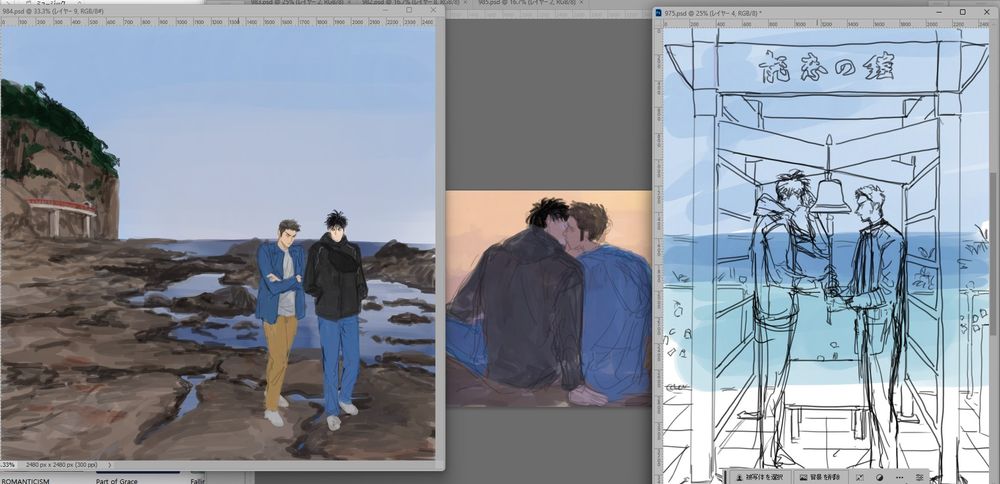Click the transform image icon in contextual bar
1000x484 pixels.
(x=860, y=477)
